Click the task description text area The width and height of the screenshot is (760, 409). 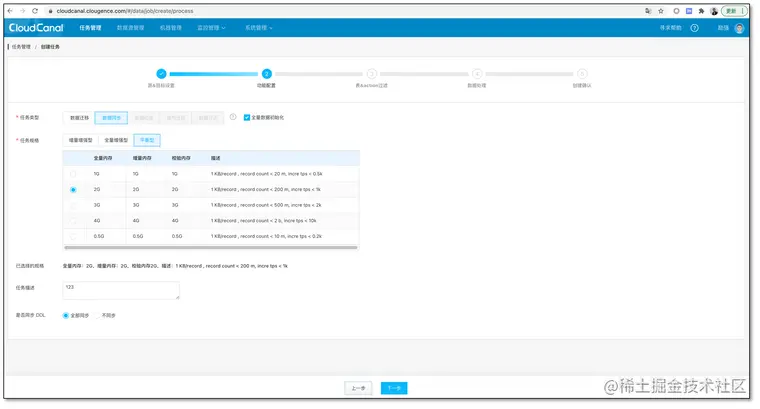[x=121, y=290]
